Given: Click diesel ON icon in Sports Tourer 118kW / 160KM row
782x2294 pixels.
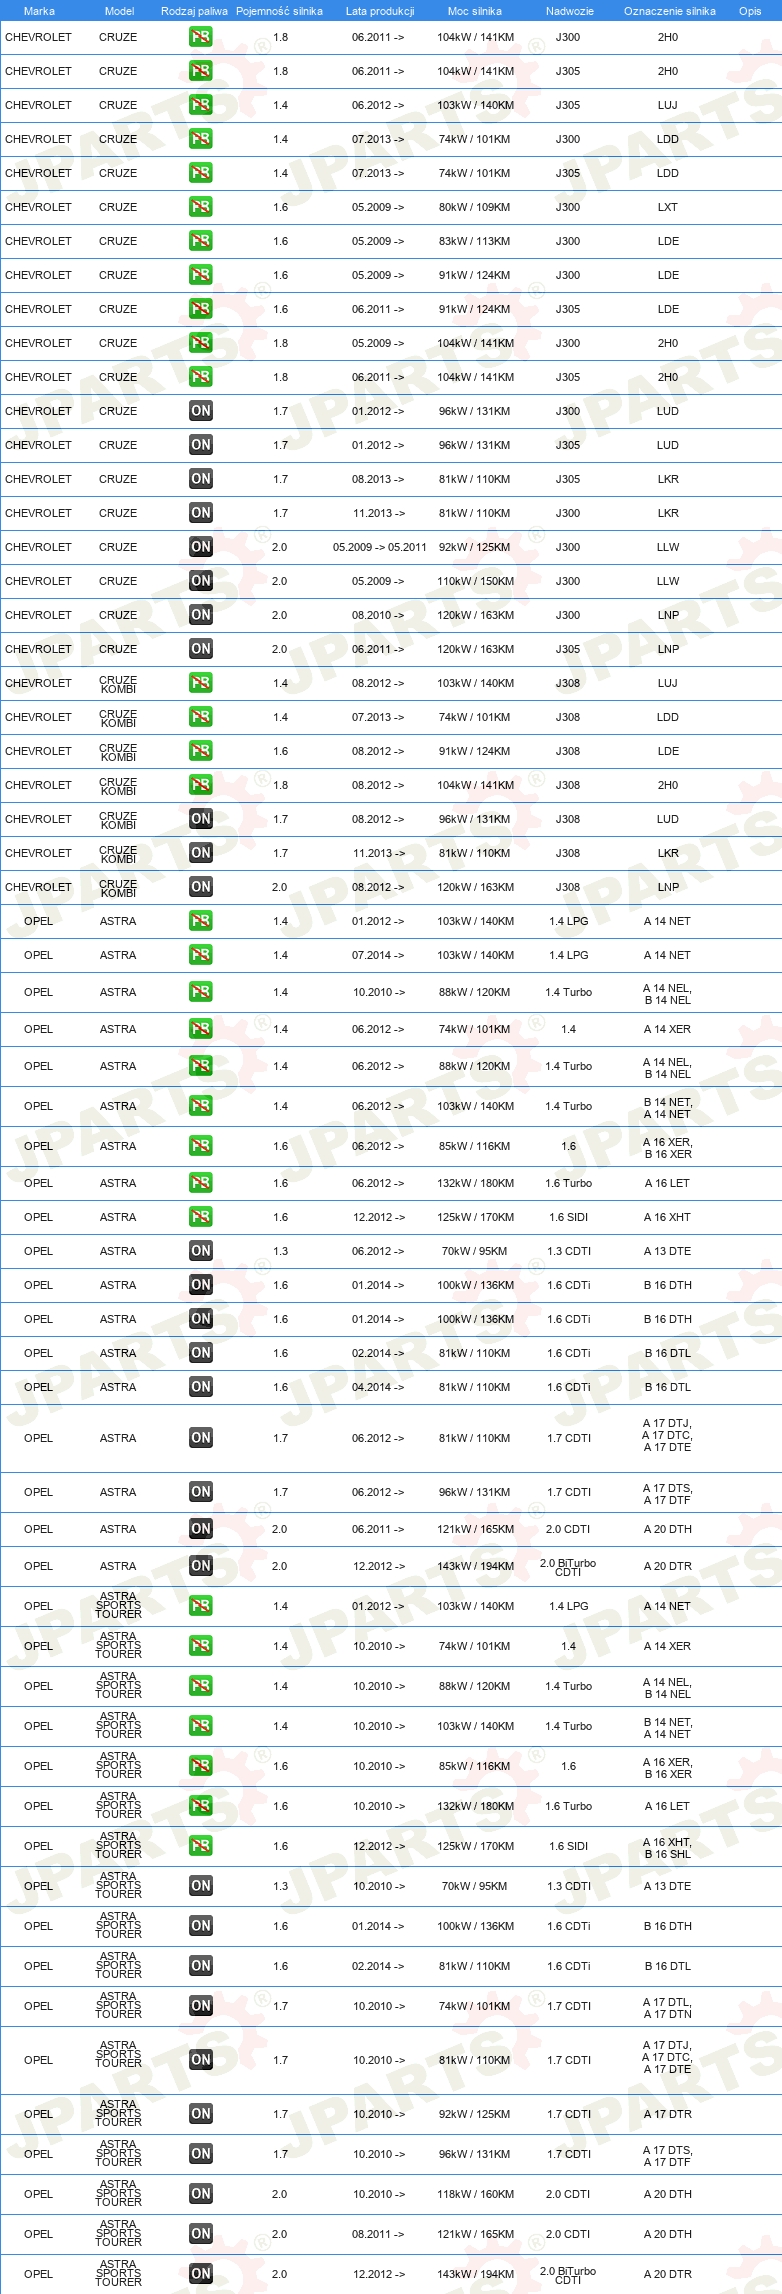Looking at the screenshot, I should pos(200,2194).
